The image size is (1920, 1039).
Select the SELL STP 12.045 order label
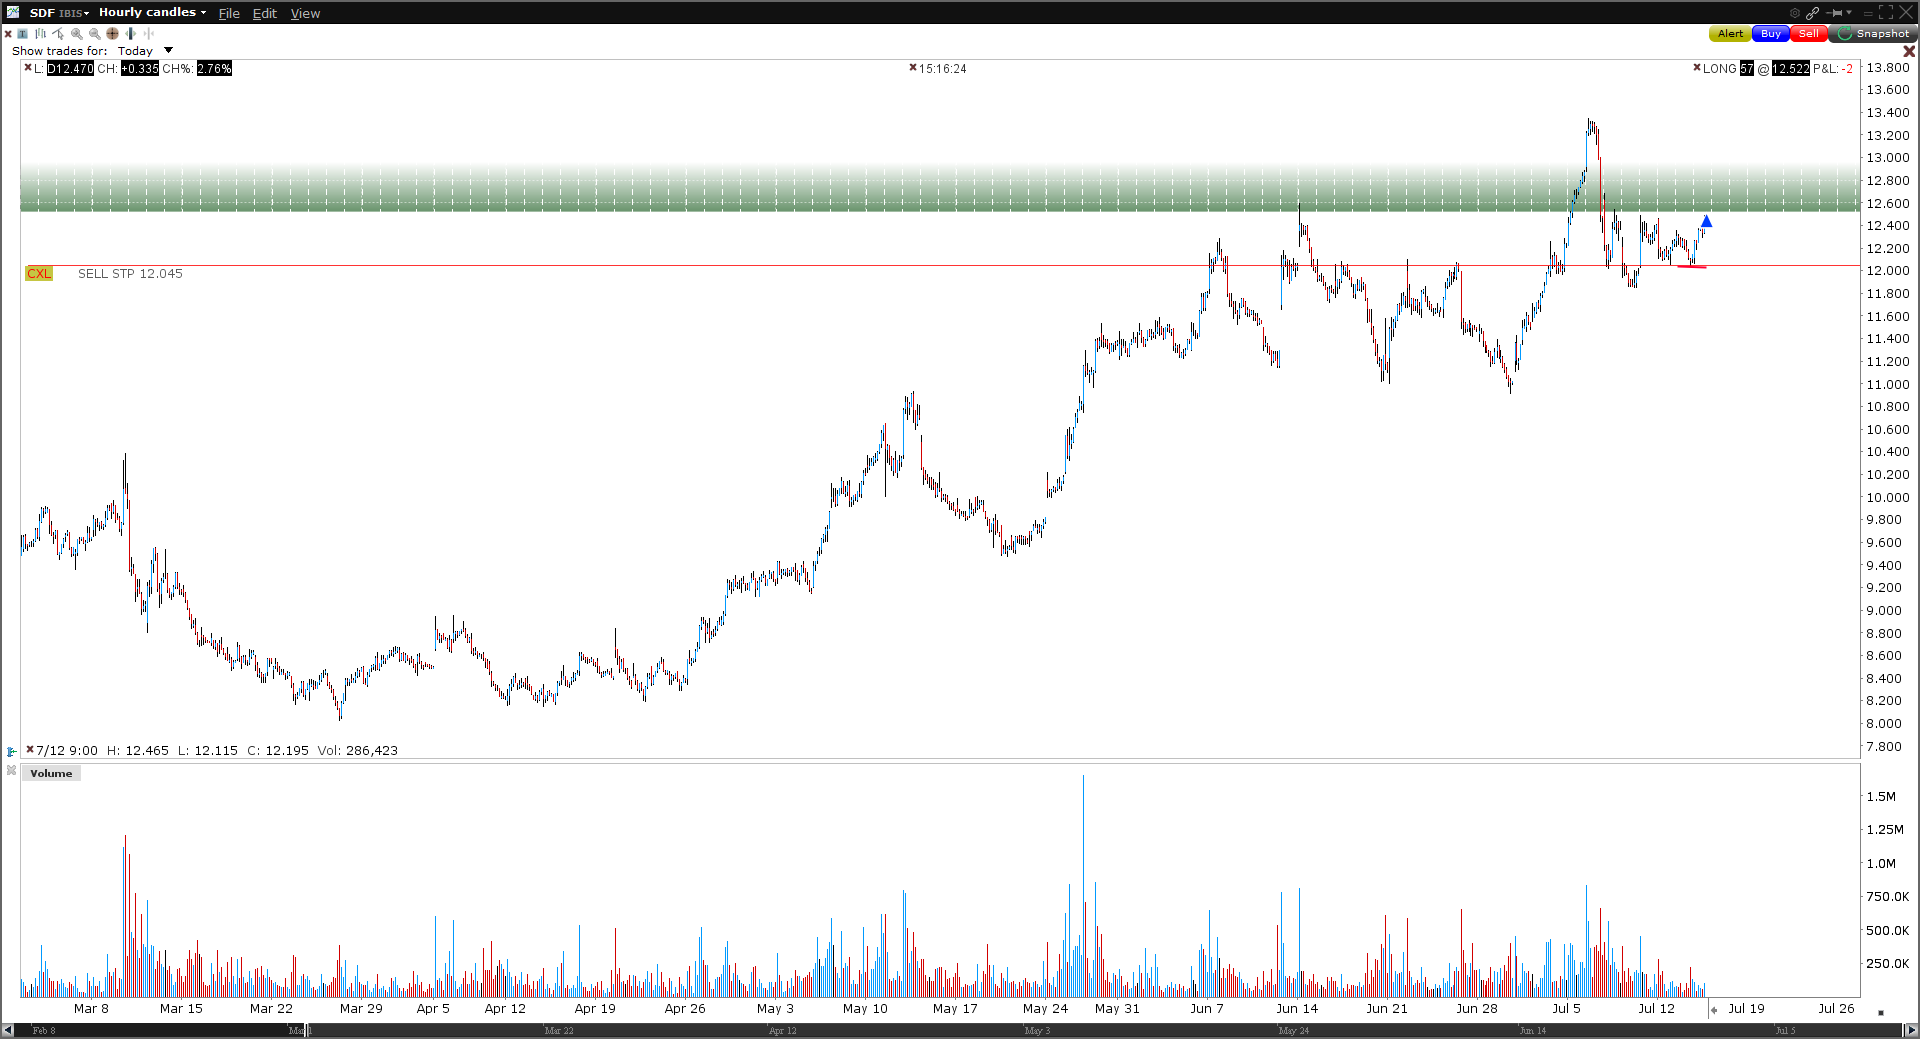[x=130, y=273]
